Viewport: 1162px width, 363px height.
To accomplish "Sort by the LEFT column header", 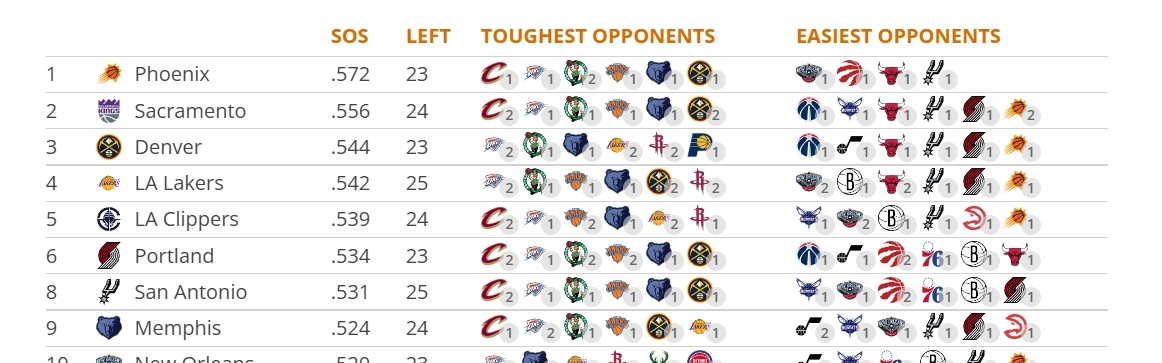I will pos(428,36).
